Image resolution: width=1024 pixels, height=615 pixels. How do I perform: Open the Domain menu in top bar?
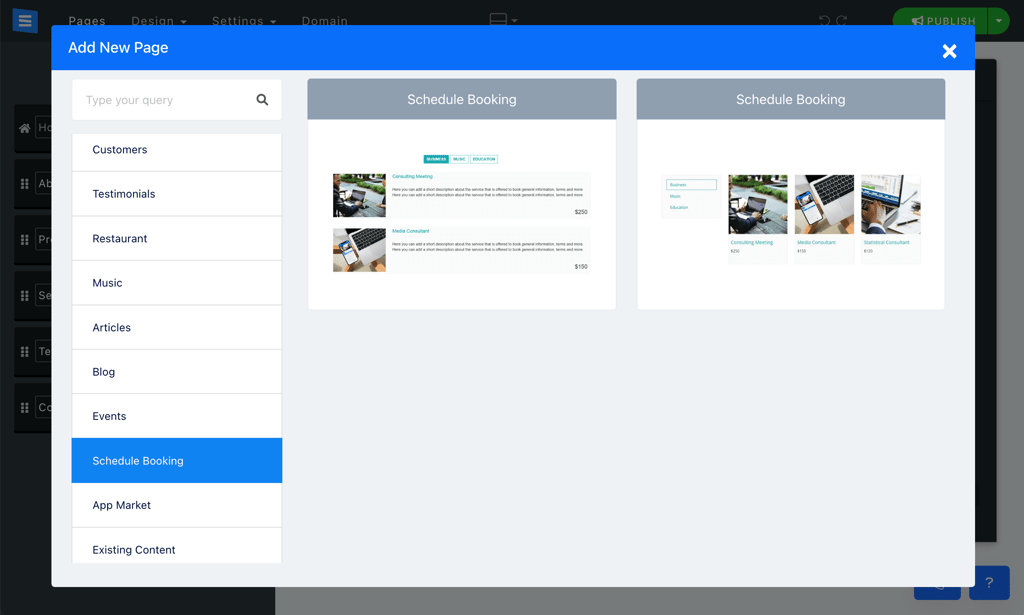coord(325,21)
